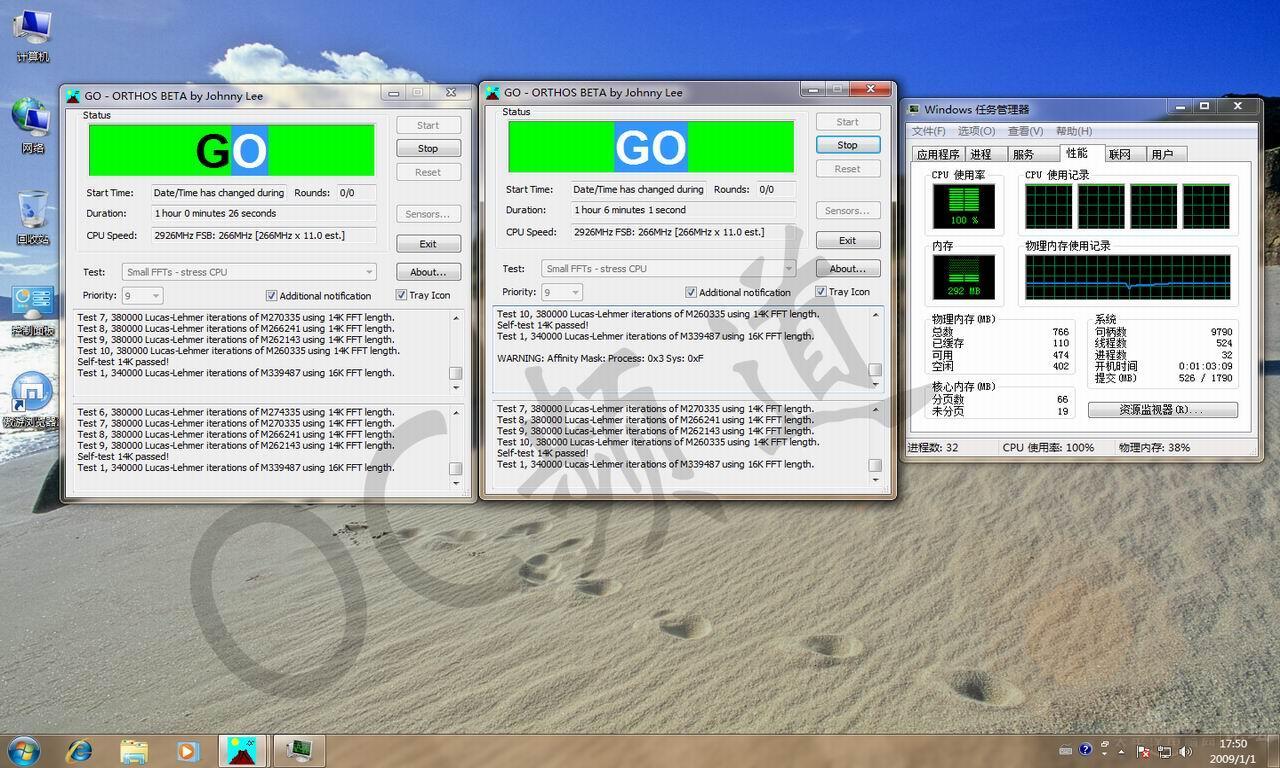Launch Windows Media Player from taskbar
Screen dimensions: 1280x768
click(187, 750)
